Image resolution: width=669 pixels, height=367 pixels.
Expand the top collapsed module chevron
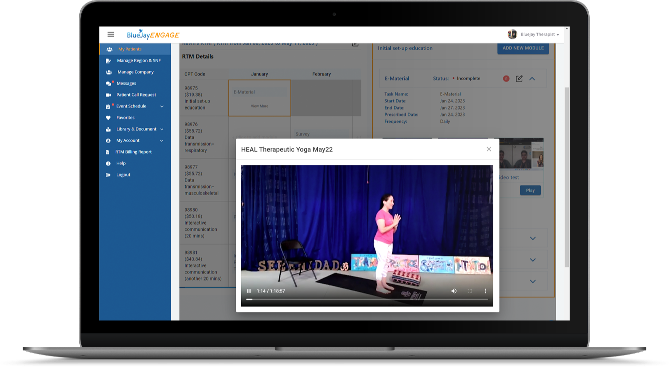[532, 239]
